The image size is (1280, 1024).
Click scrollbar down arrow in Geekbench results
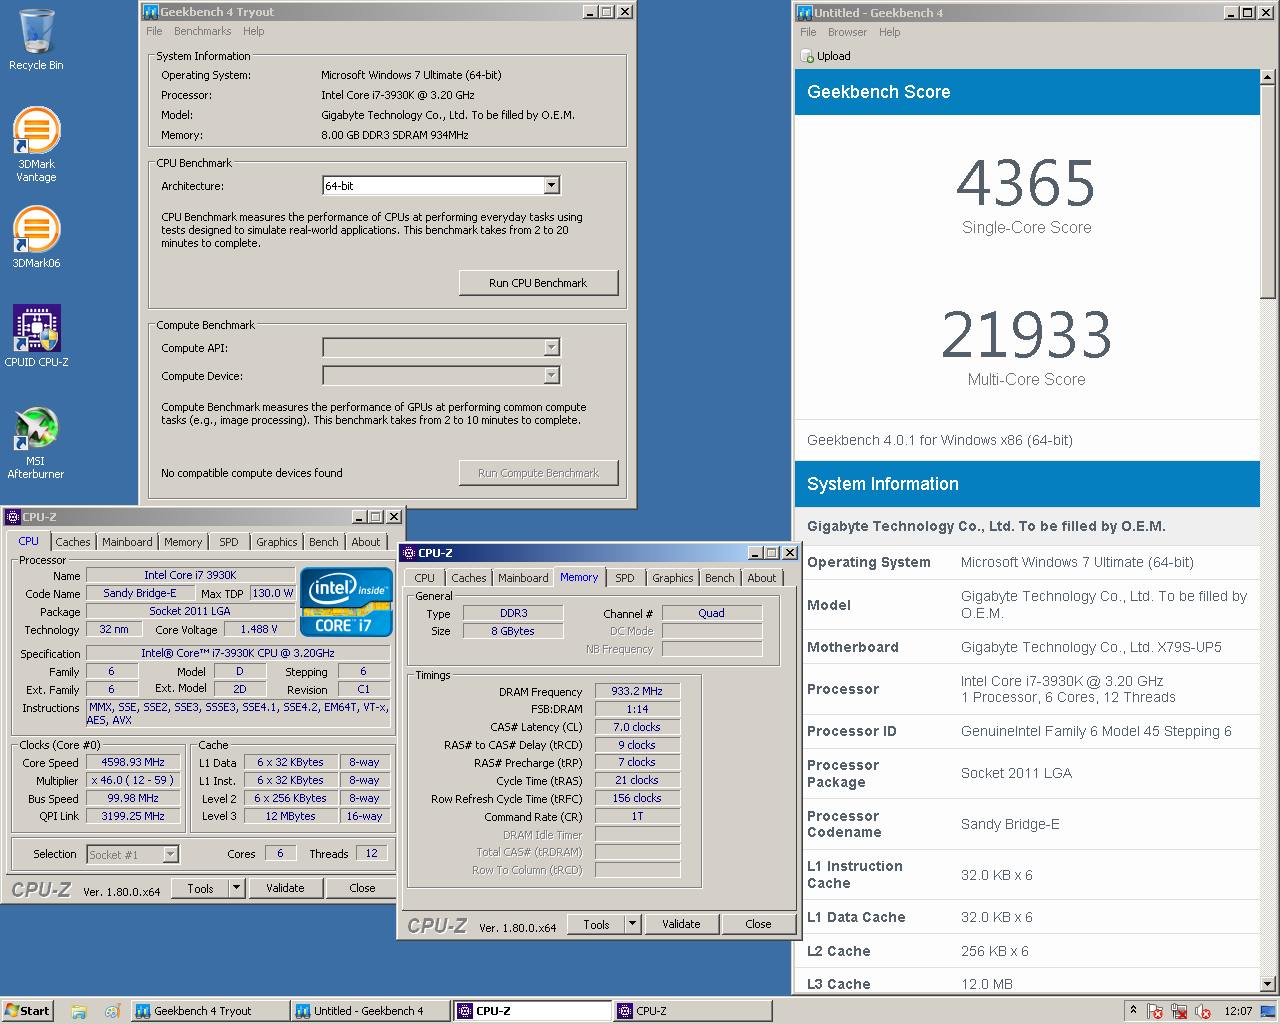click(x=1268, y=984)
